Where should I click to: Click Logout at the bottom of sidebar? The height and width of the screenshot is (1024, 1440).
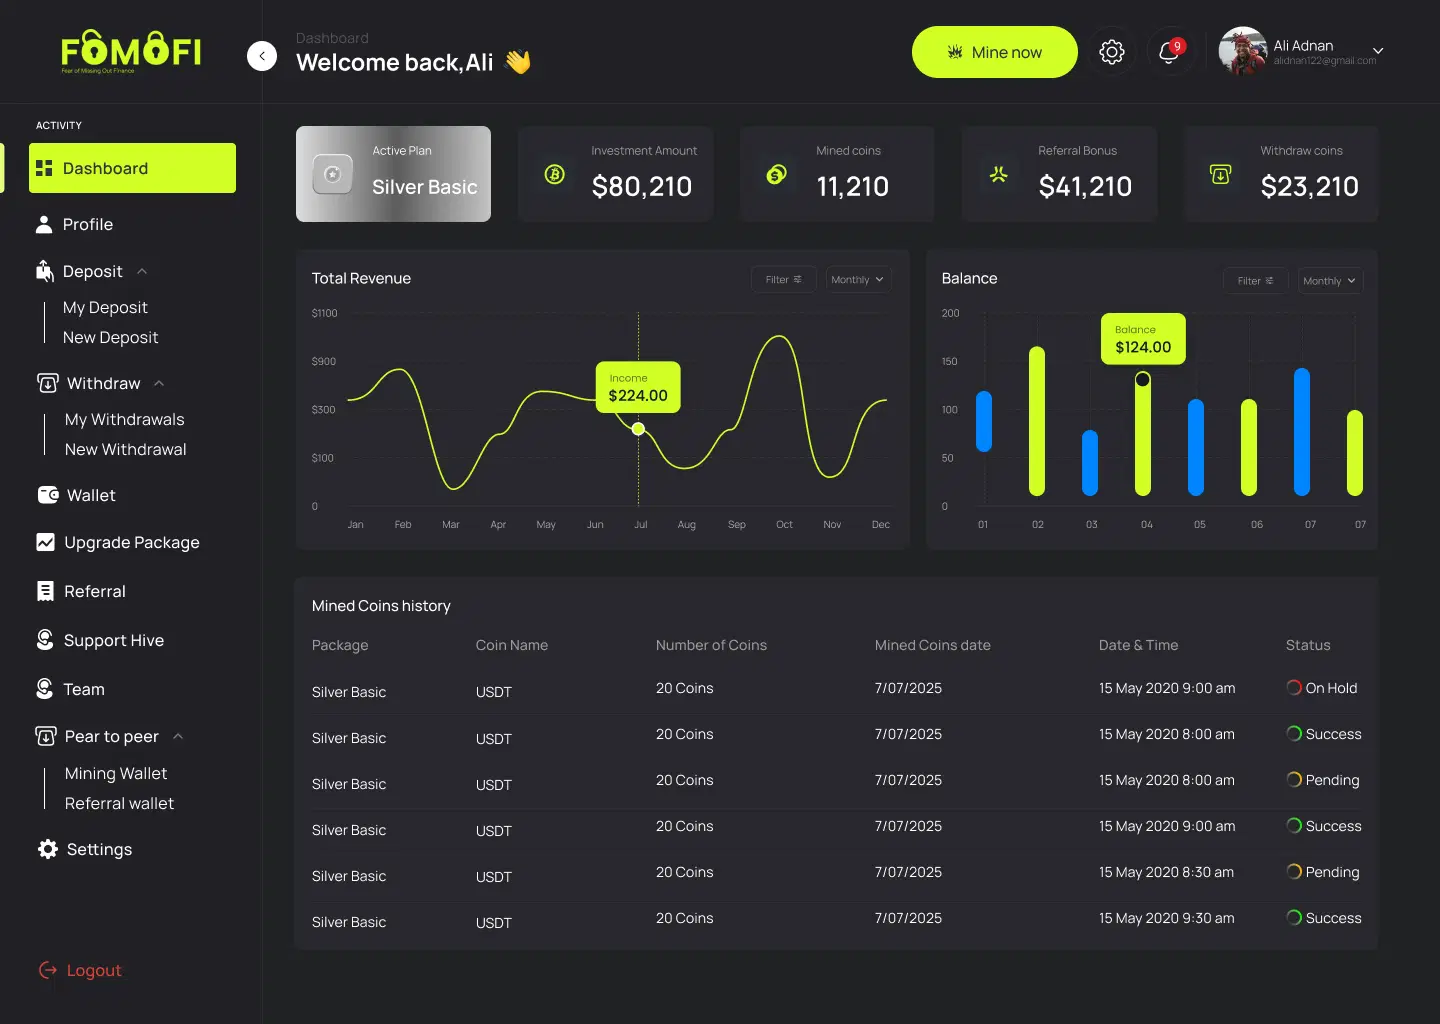point(93,970)
